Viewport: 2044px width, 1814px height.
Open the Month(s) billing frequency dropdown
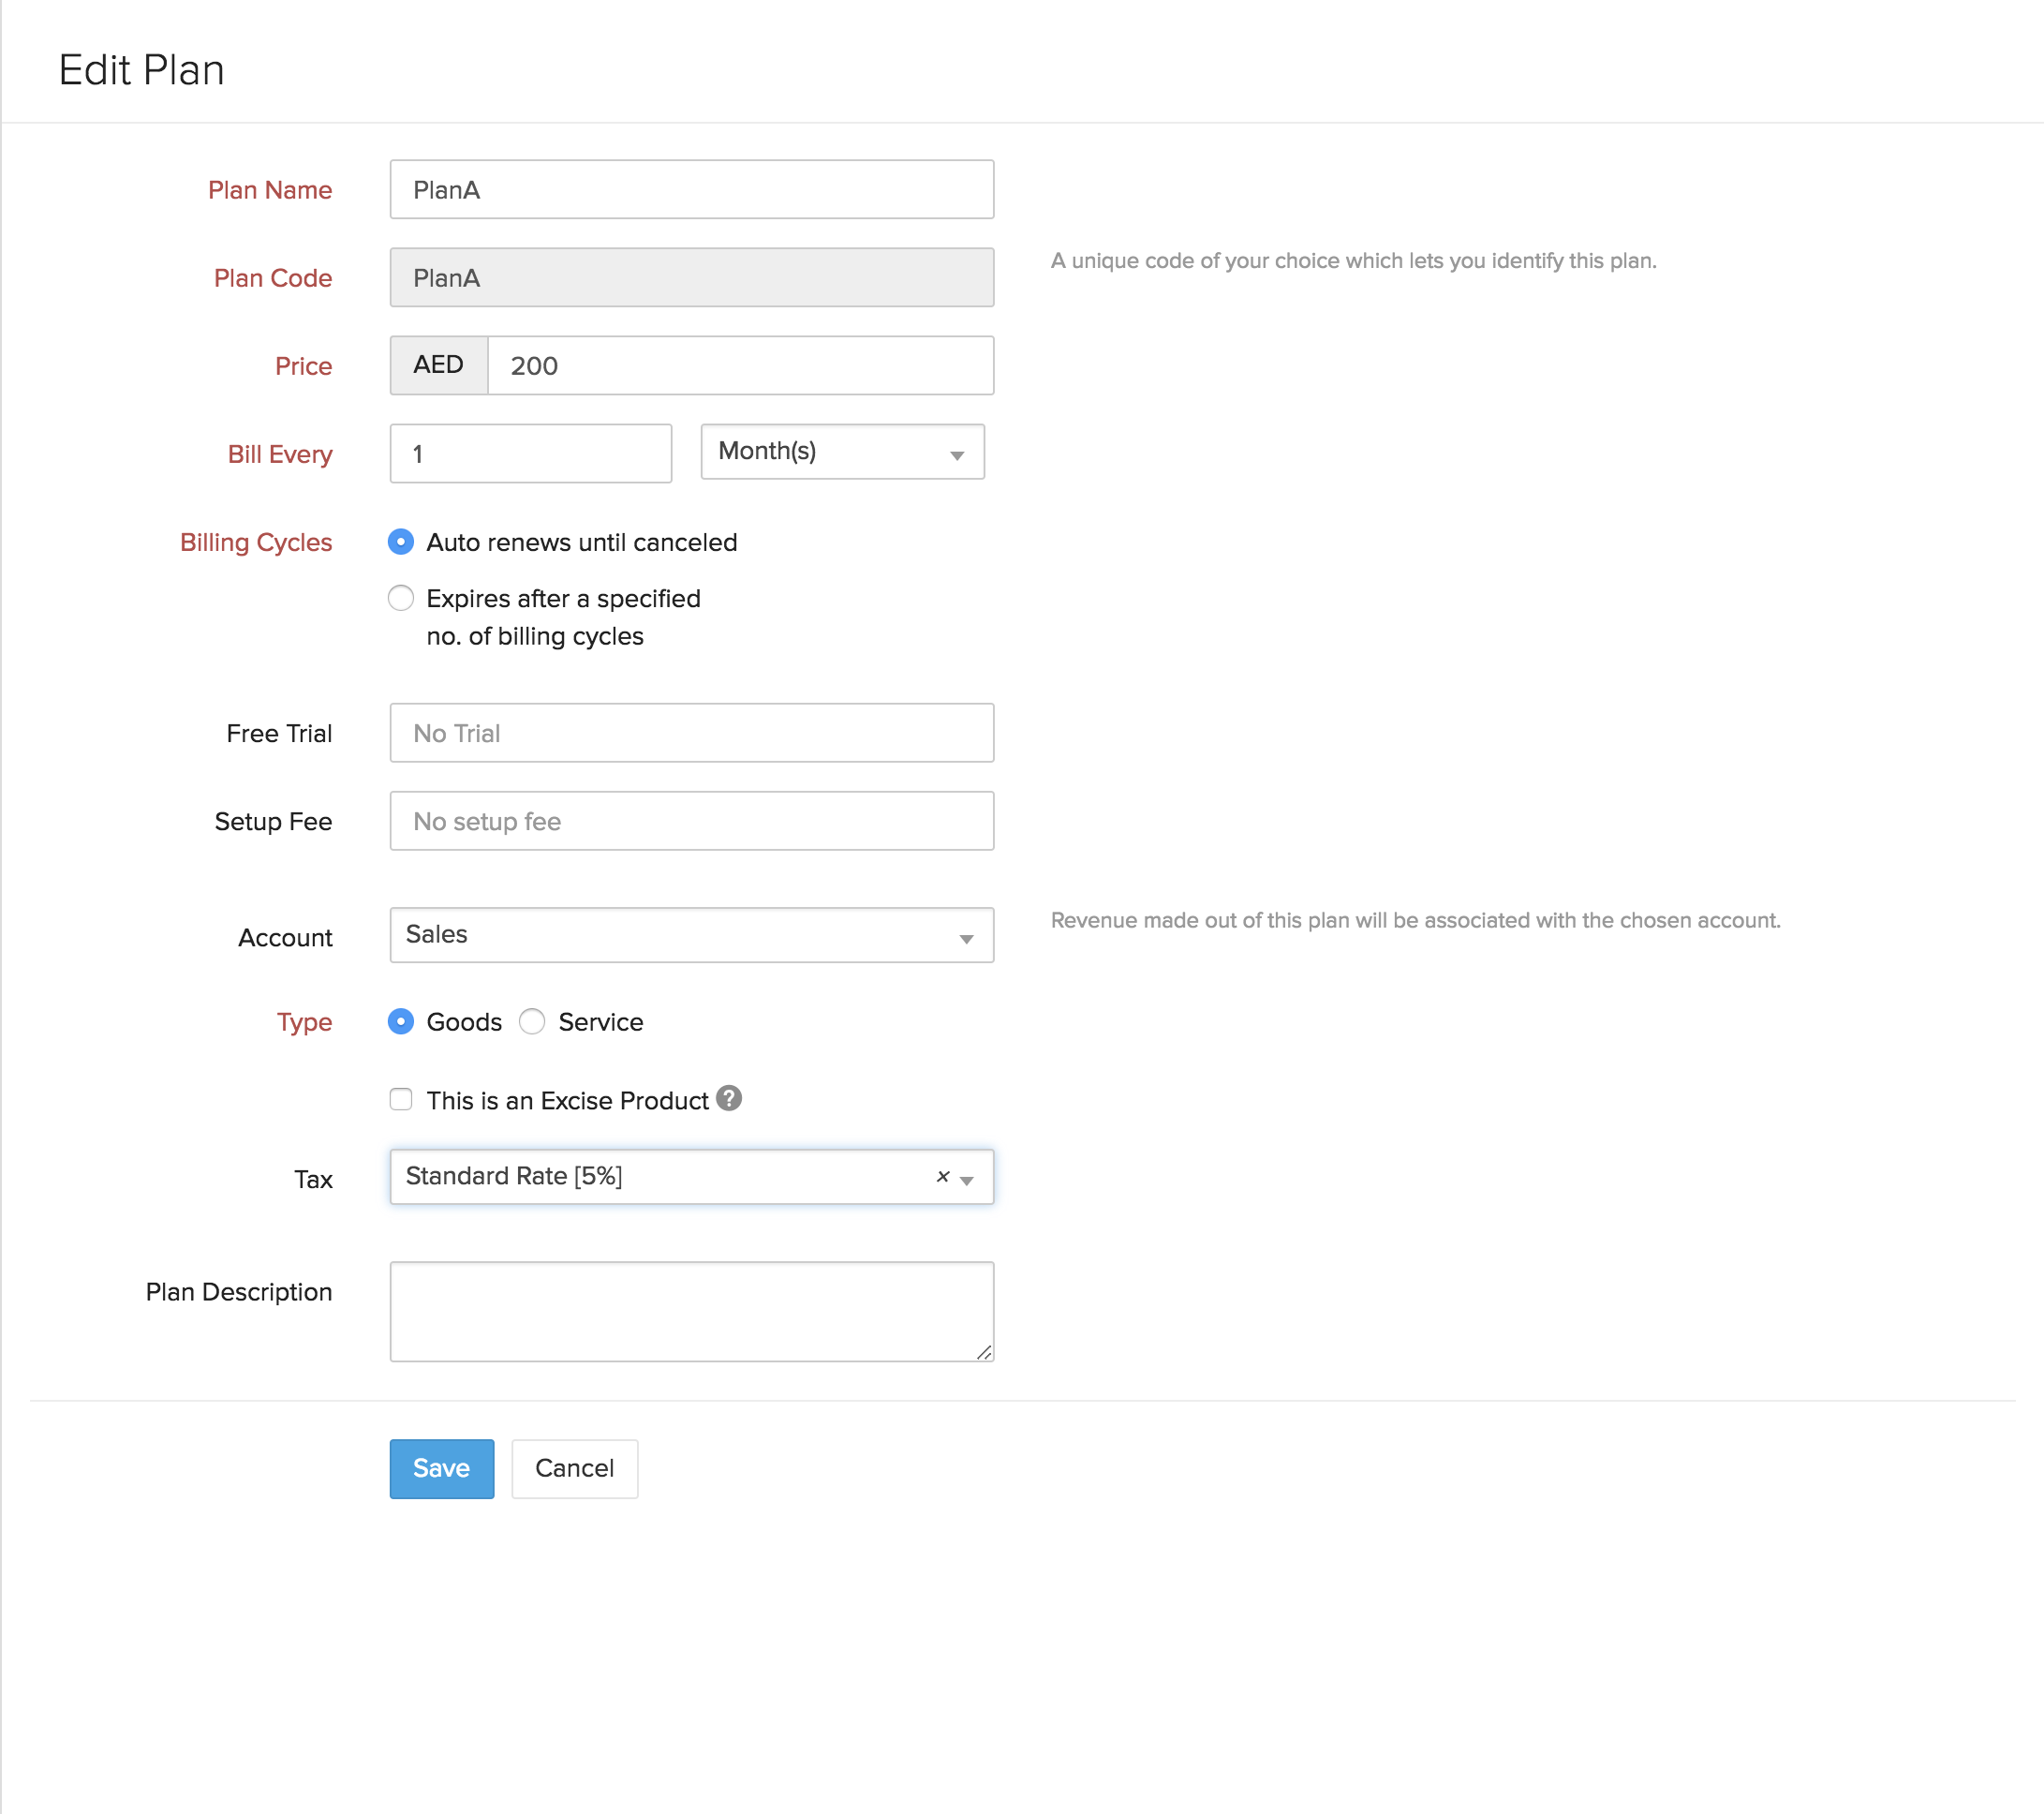[x=841, y=452]
